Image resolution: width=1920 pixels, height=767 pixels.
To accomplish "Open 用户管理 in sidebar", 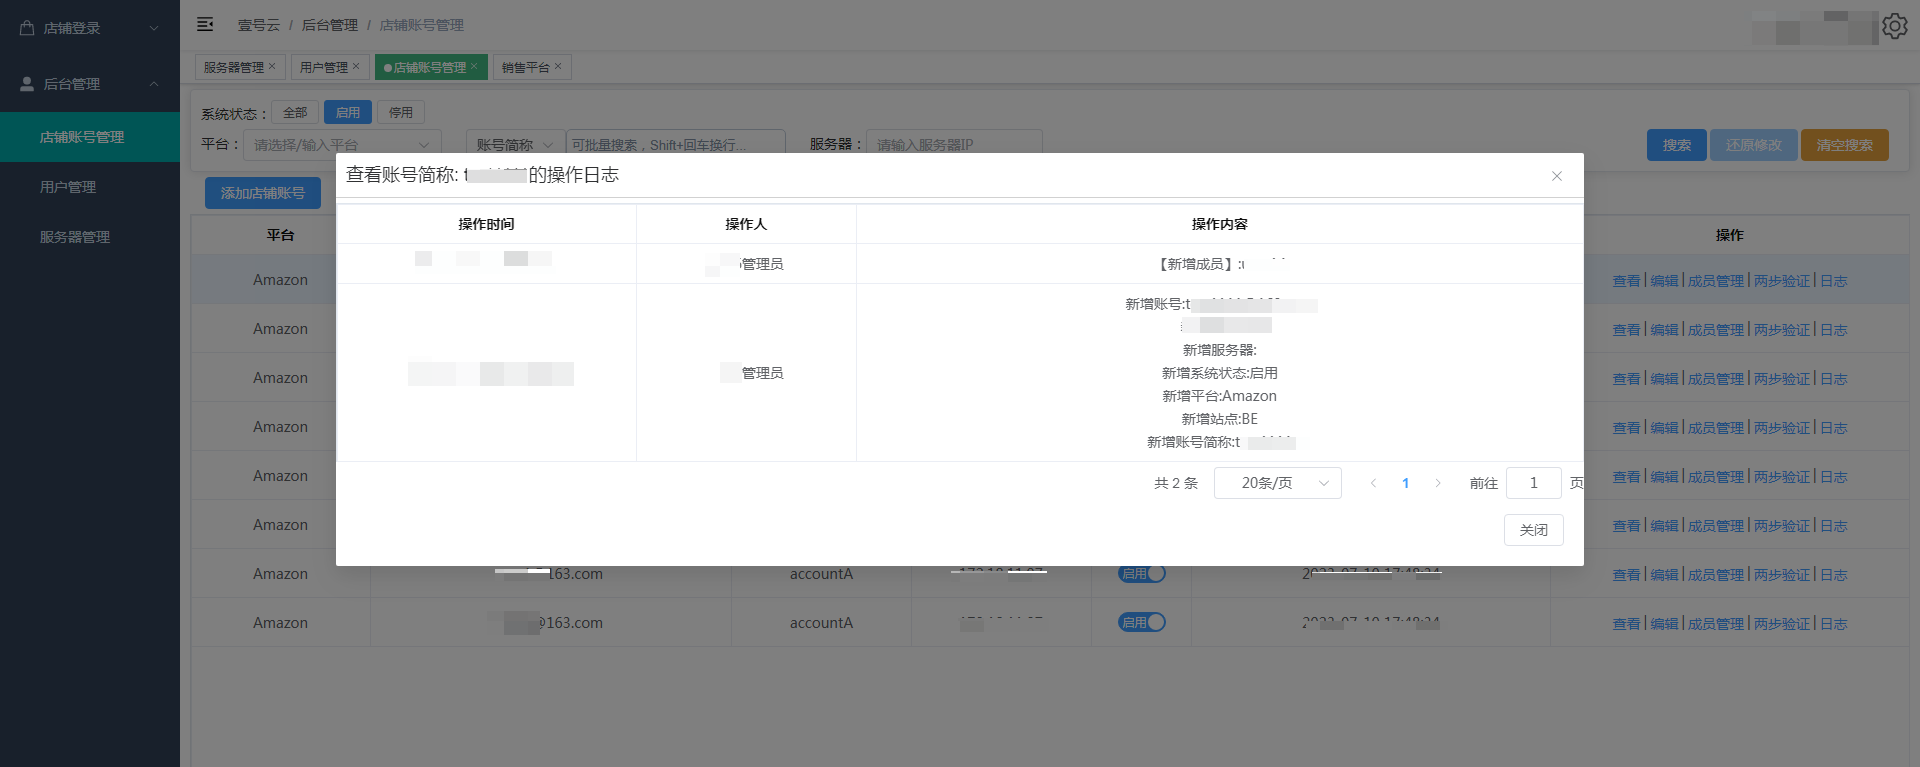I will click(90, 187).
